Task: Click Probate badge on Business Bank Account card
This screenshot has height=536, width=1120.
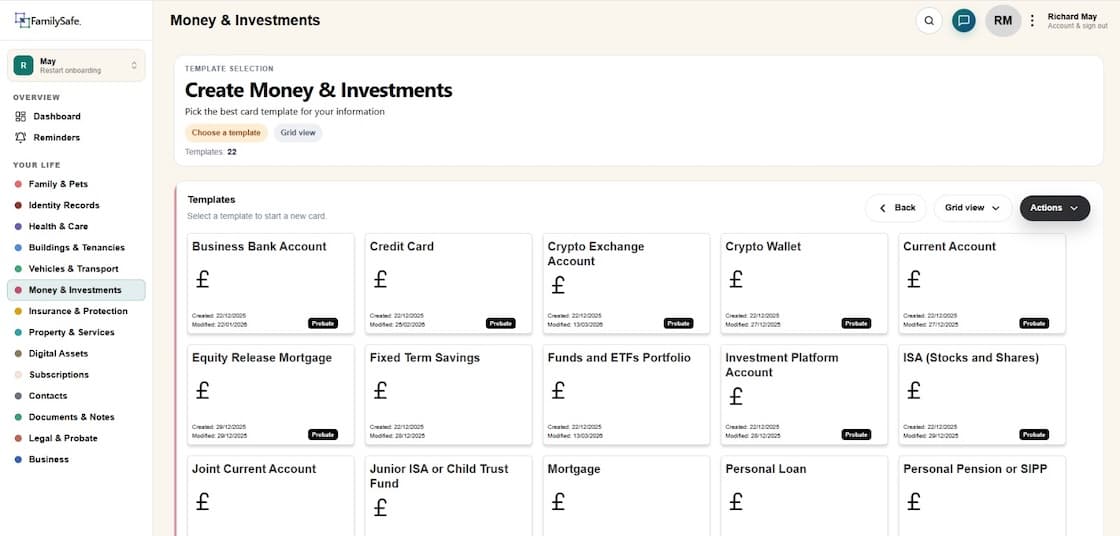Action: click(x=323, y=323)
